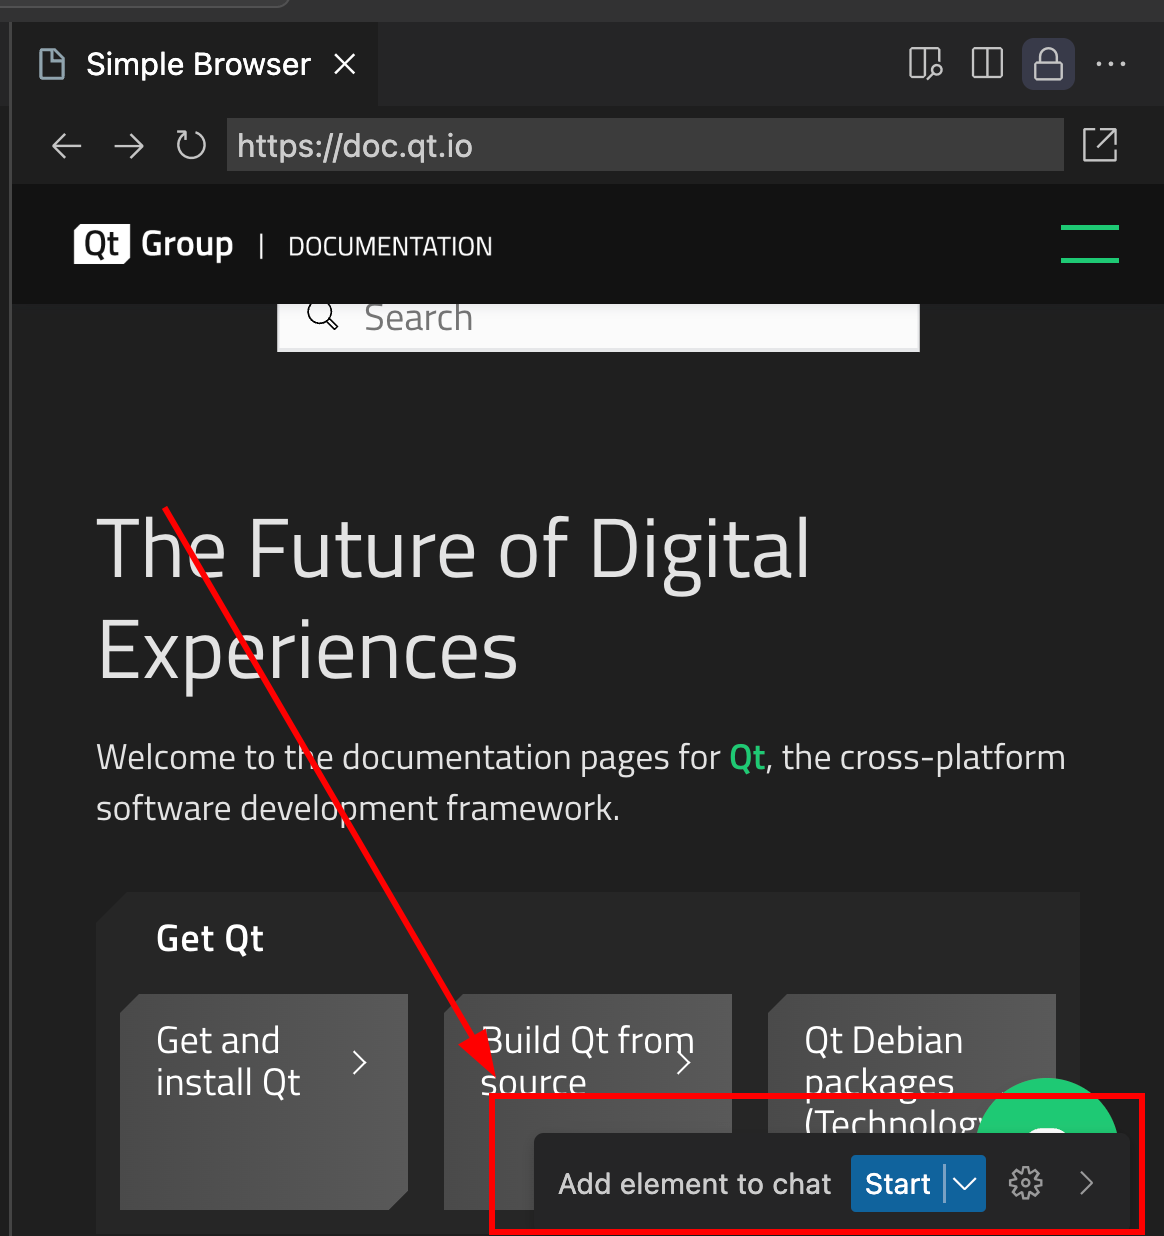Open the Build Qt from source card
The image size is (1164, 1236).
(x=588, y=1062)
